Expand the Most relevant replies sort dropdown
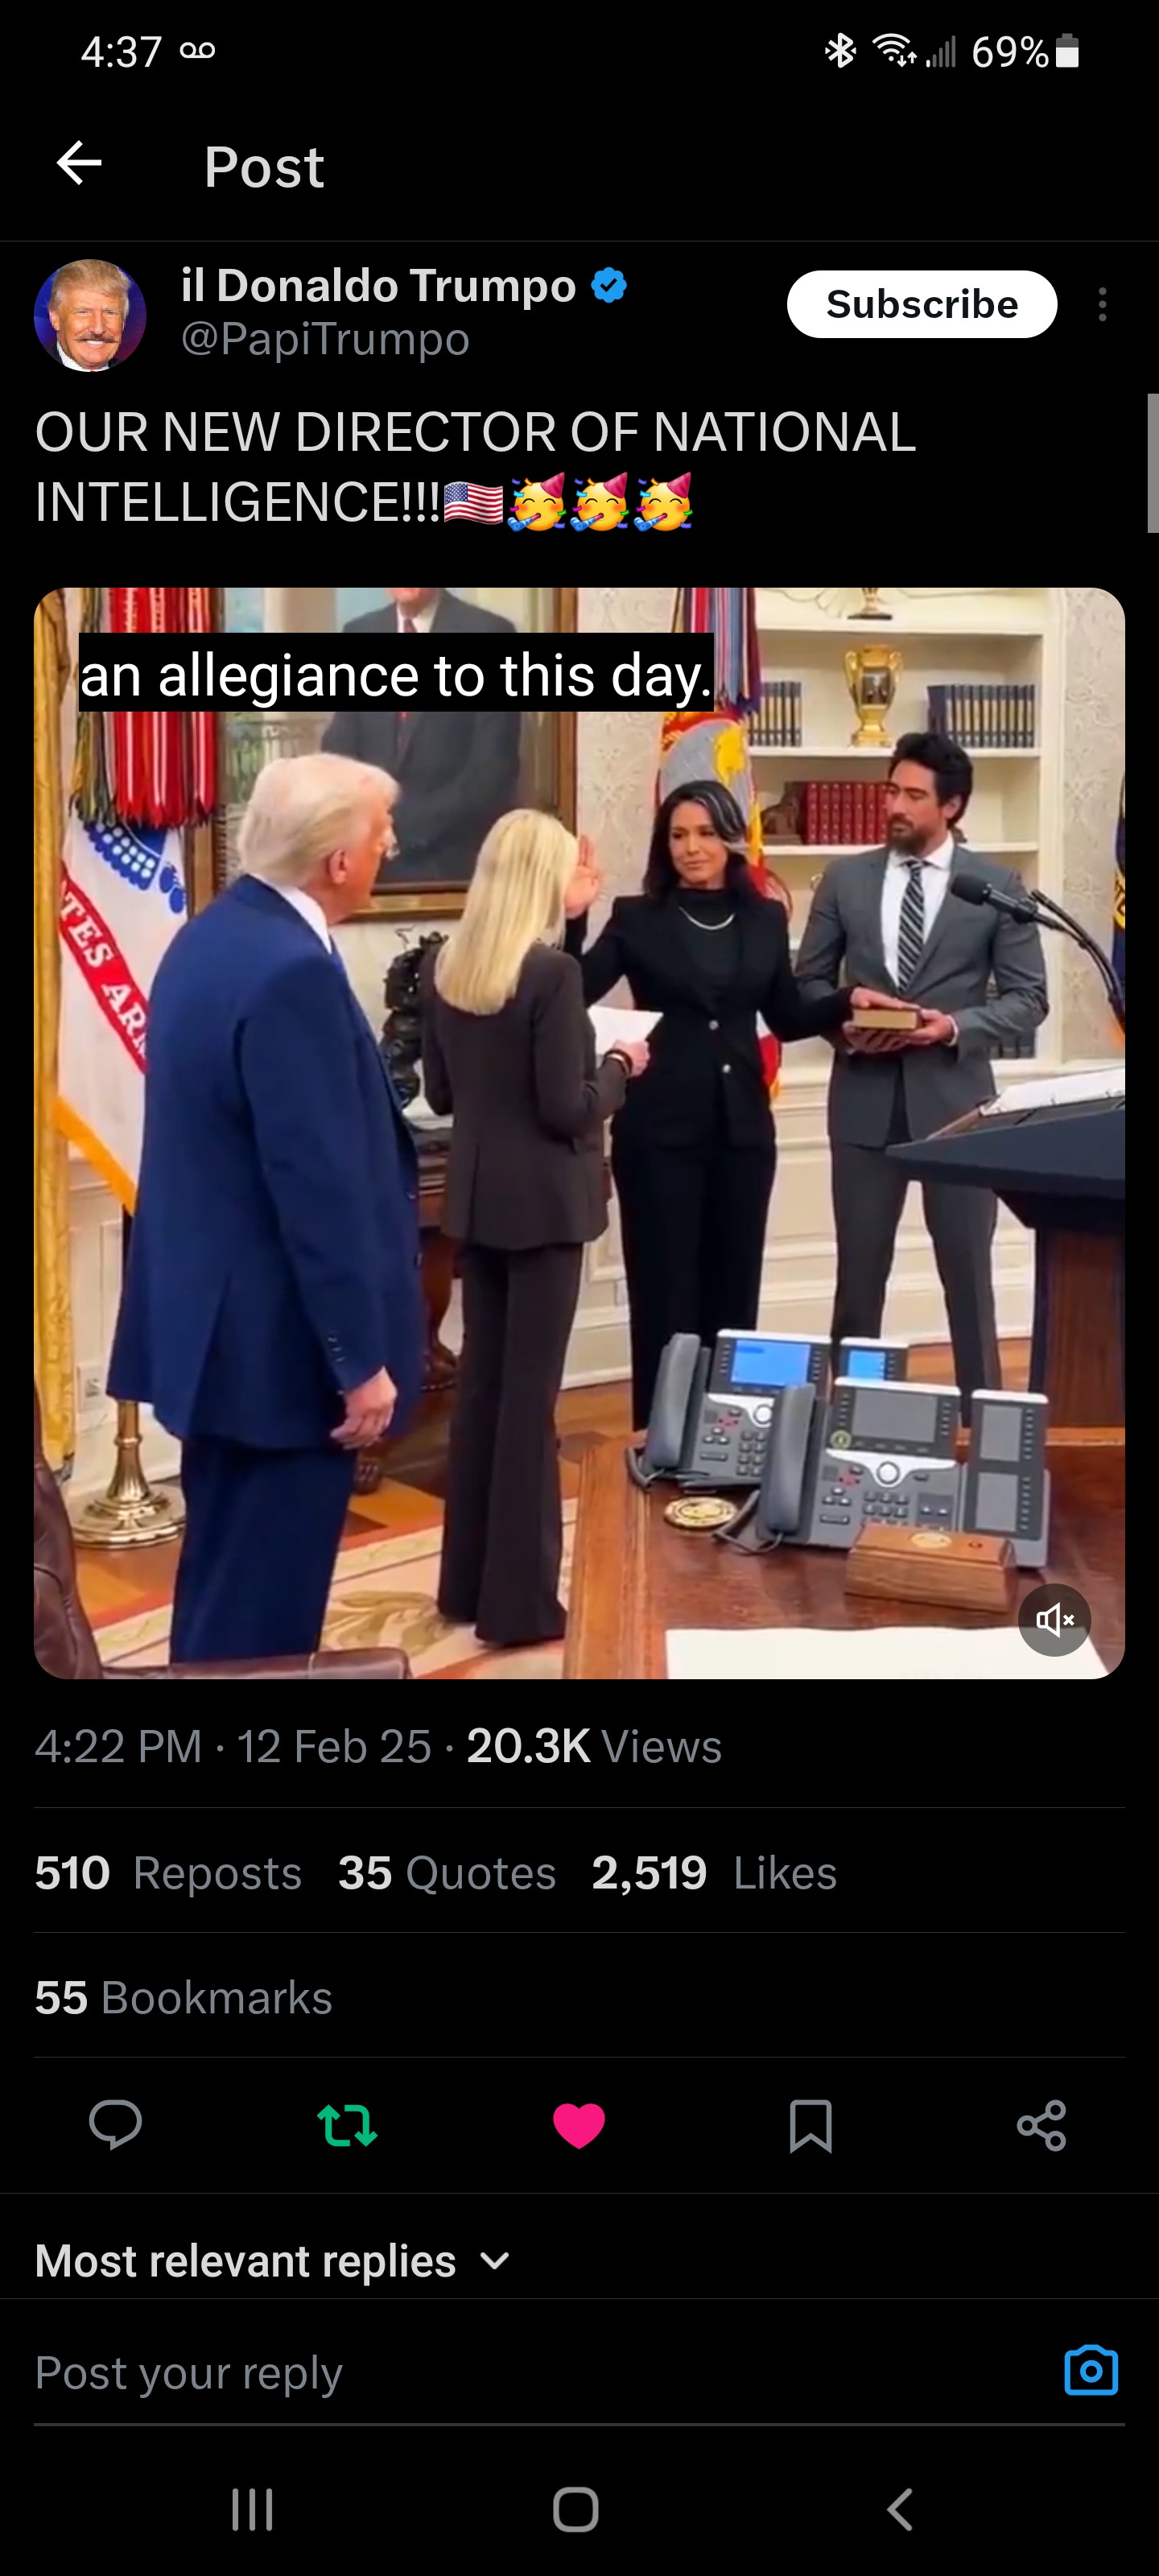This screenshot has height=2576, width=1159. [x=273, y=2261]
